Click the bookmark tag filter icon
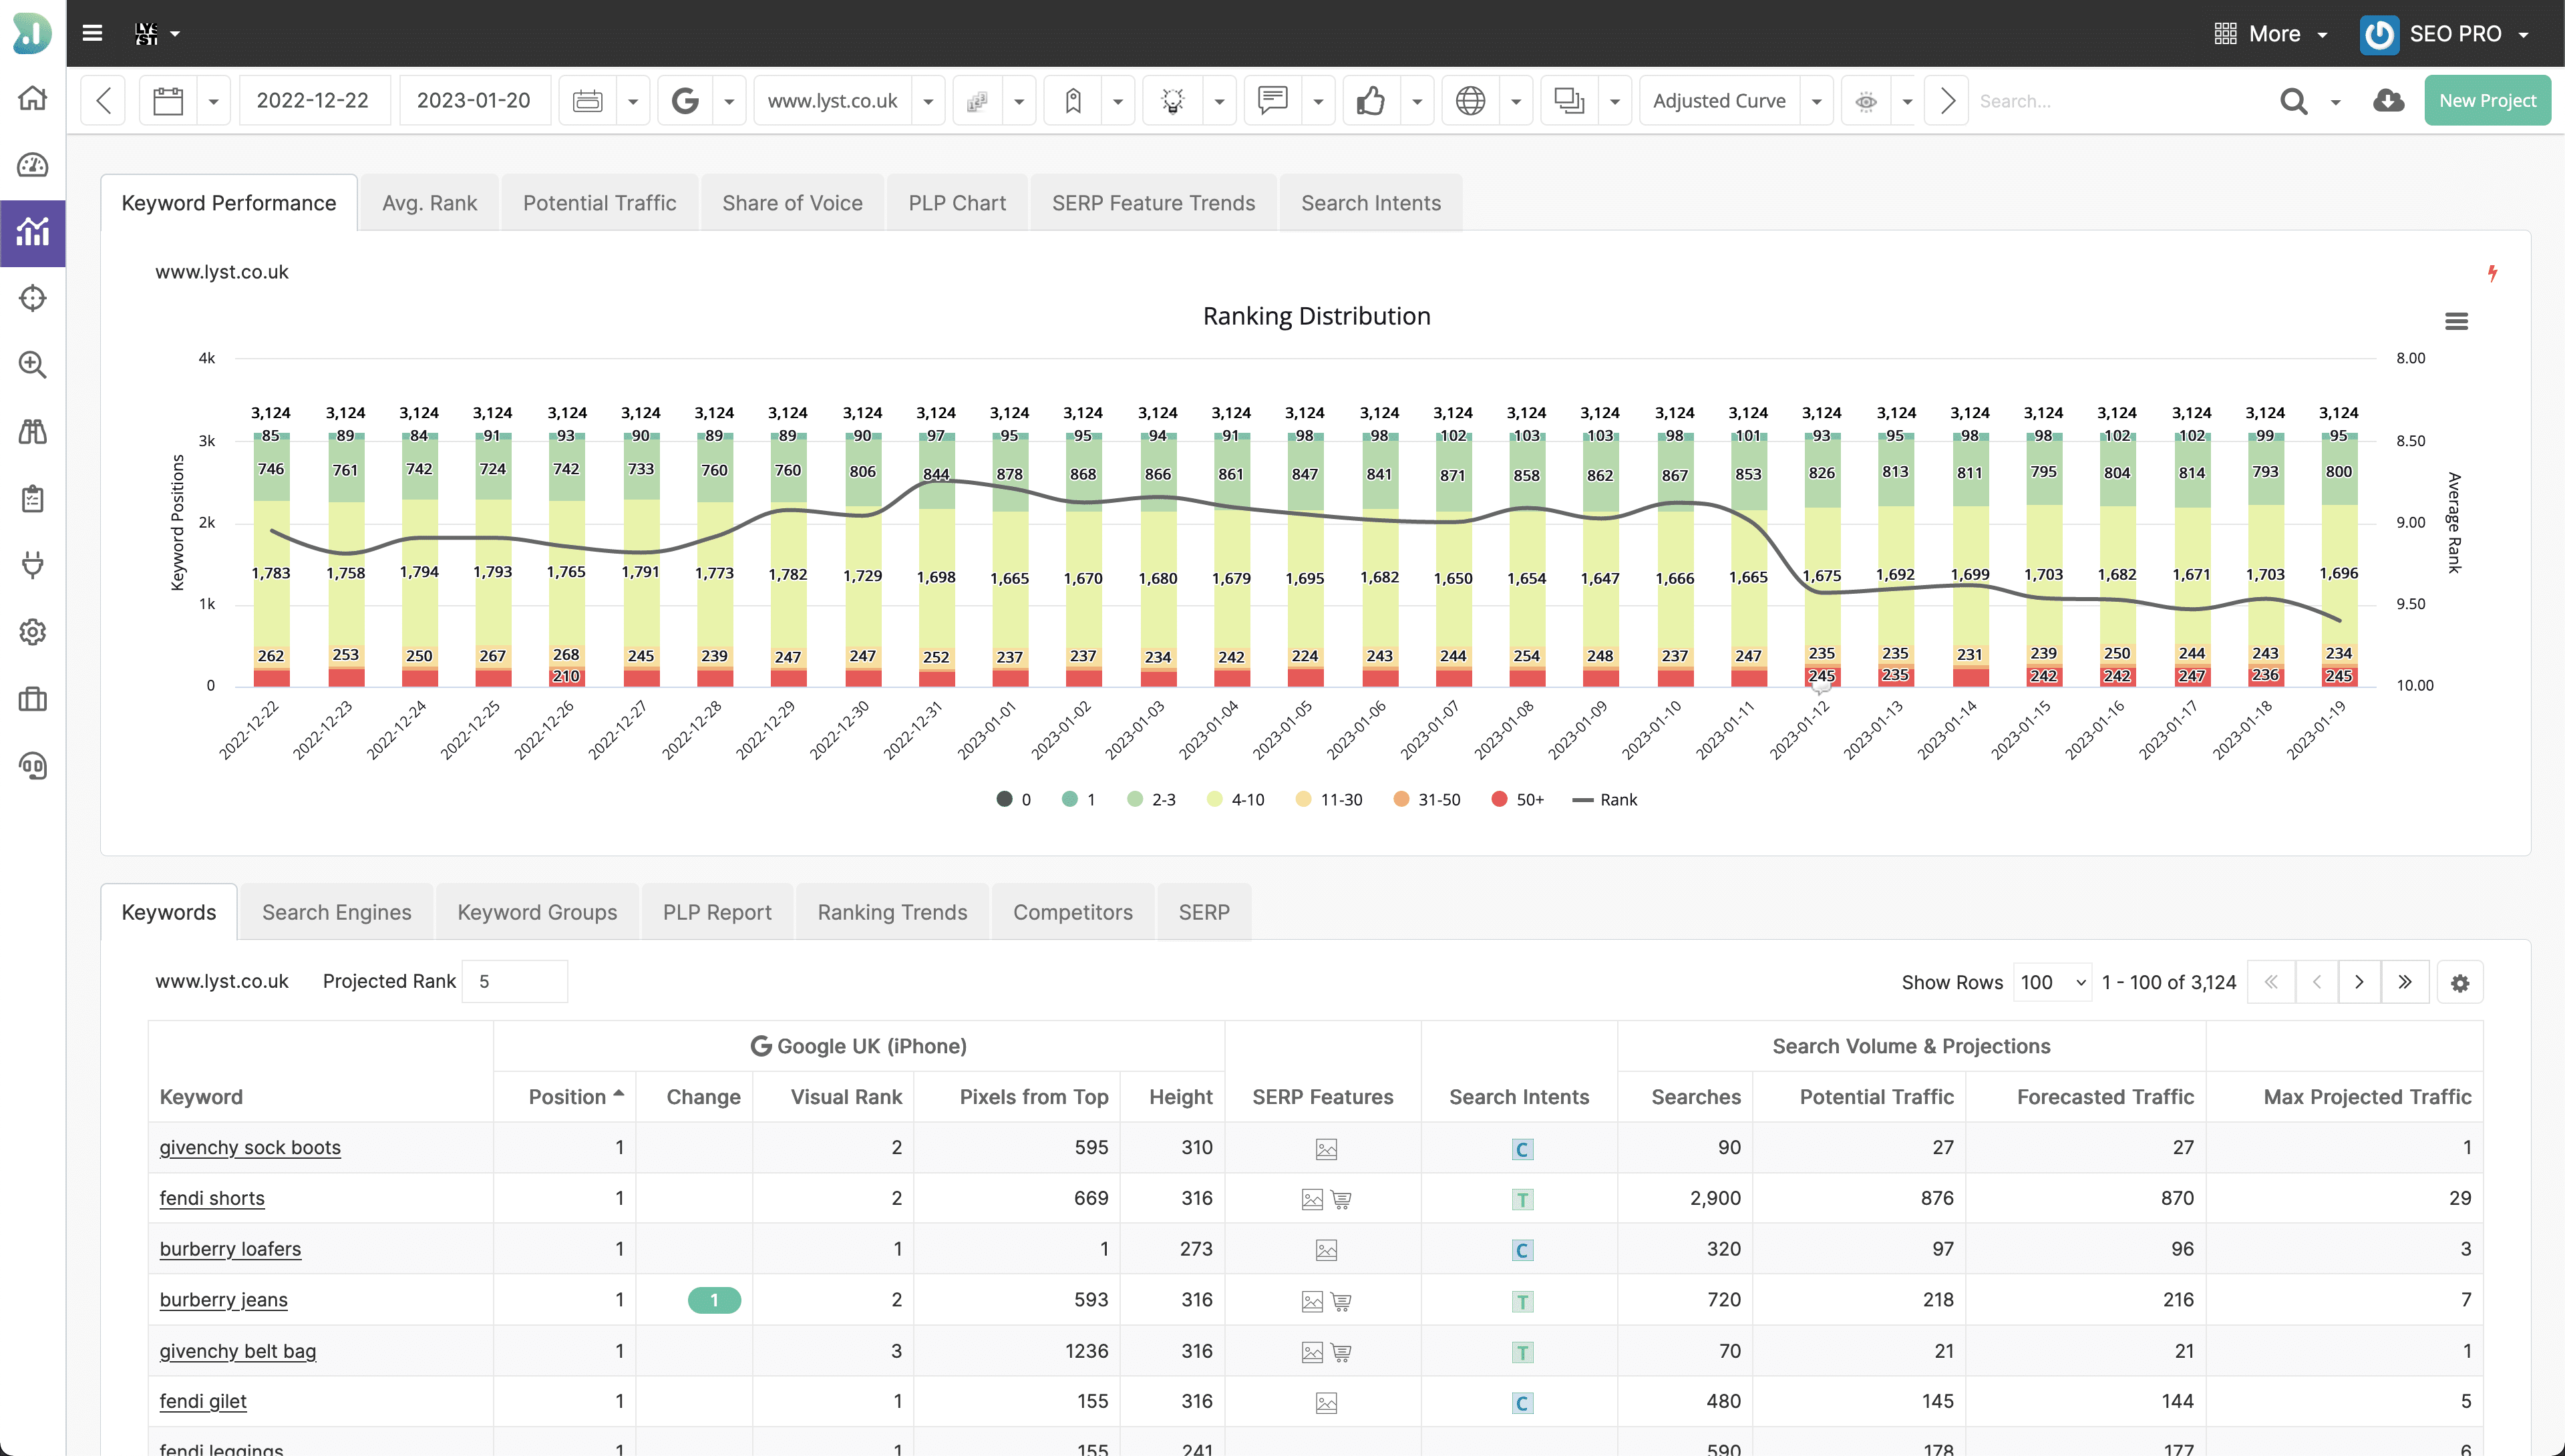 click(x=1073, y=101)
